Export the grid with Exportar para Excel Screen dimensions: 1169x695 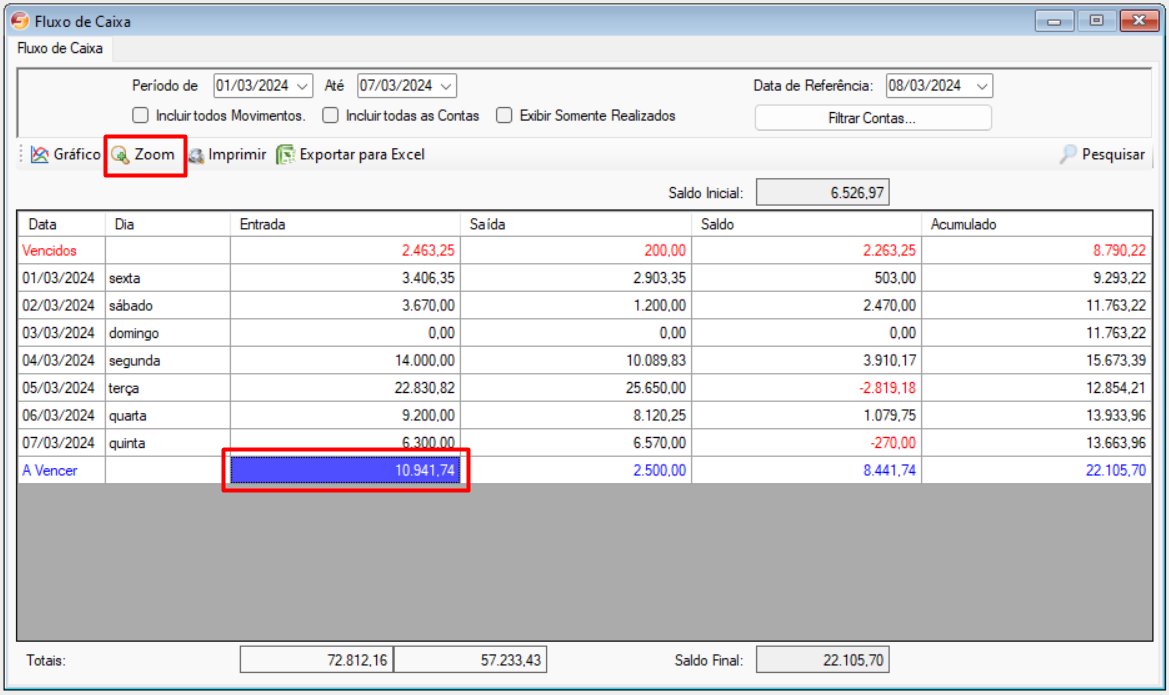pos(350,154)
